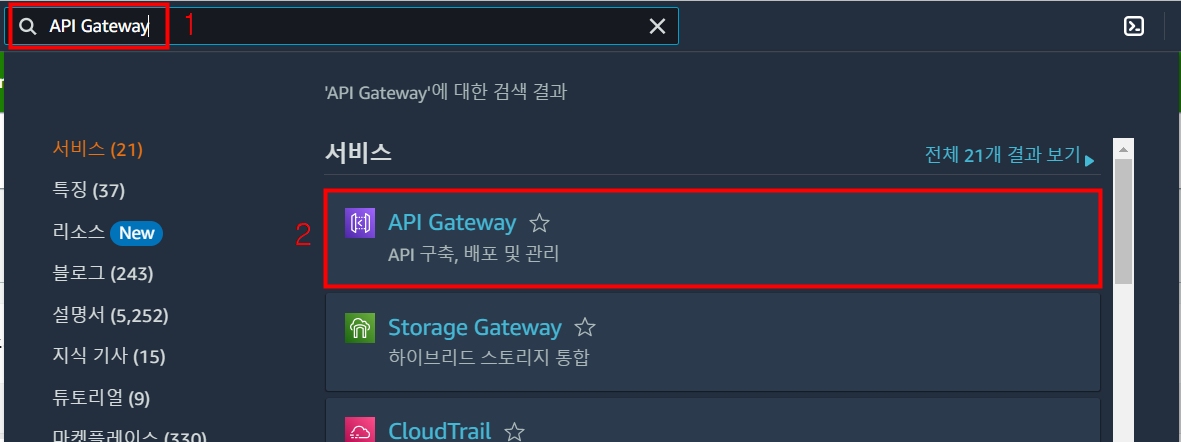Open the 리소스 New category
Image resolution: width=1181 pixels, height=442 pixels.
tap(108, 233)
